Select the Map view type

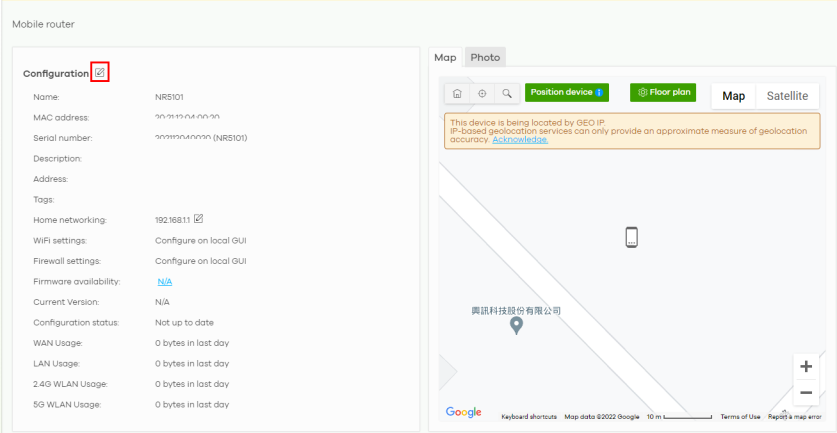click(x=734, y=96)
